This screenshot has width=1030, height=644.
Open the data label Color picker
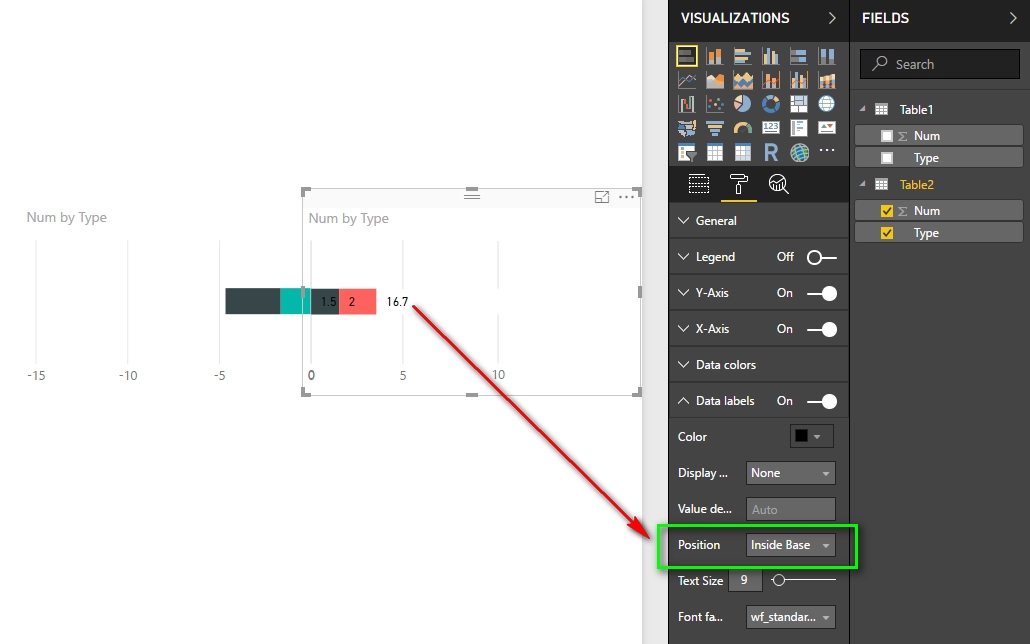811,436
